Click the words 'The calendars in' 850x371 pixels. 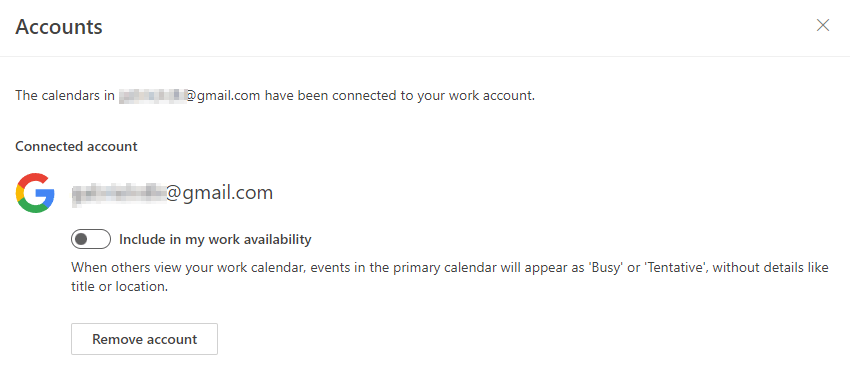click(x=65, y=96)
